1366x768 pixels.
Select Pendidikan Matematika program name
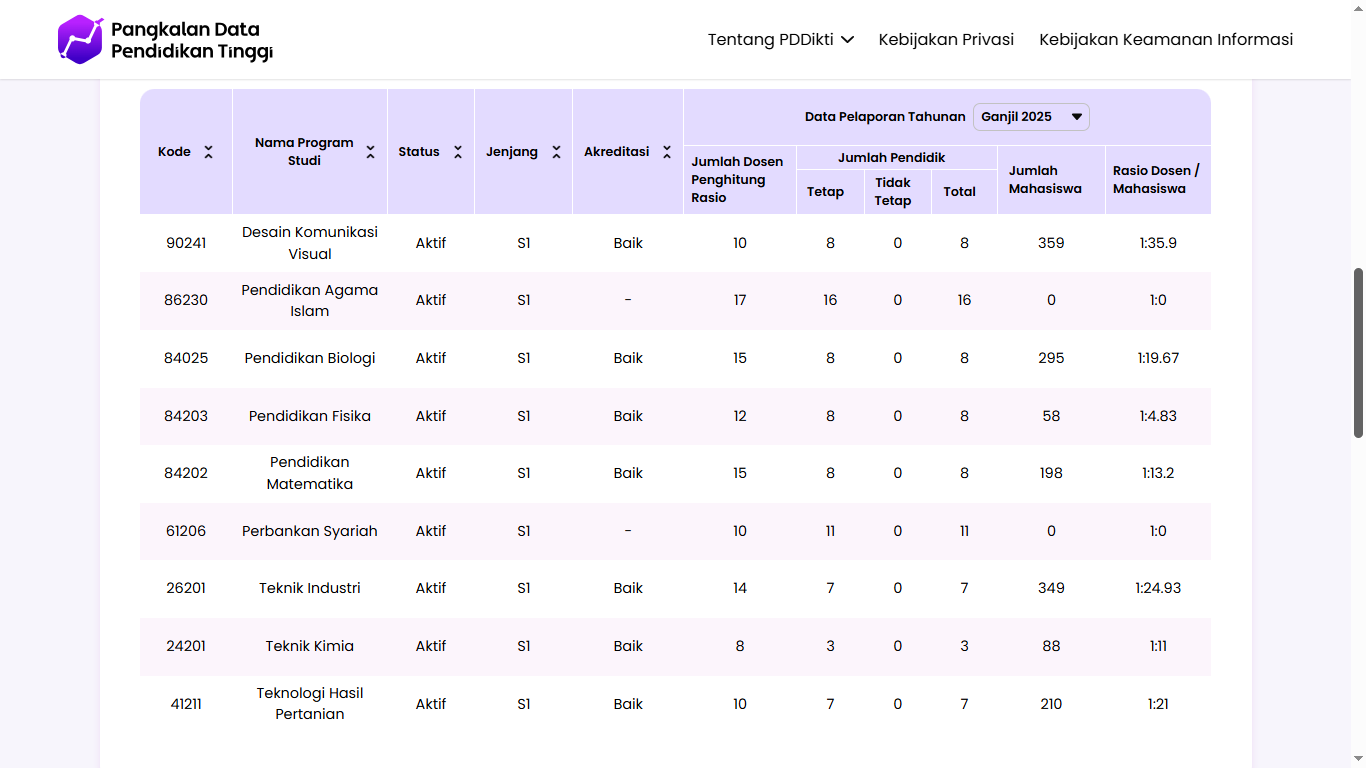pos(310,473)
